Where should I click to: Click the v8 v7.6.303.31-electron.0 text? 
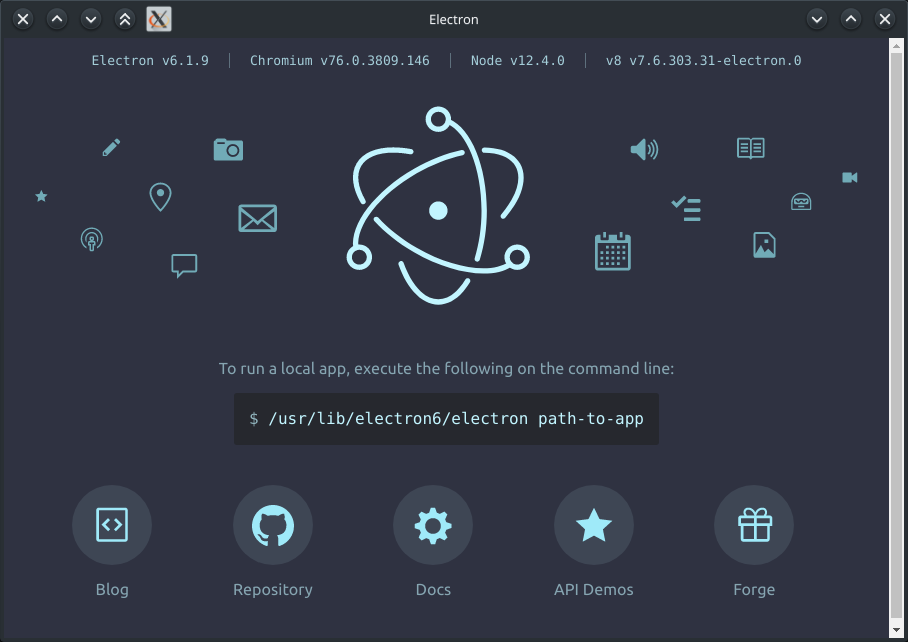pos(704,60)
